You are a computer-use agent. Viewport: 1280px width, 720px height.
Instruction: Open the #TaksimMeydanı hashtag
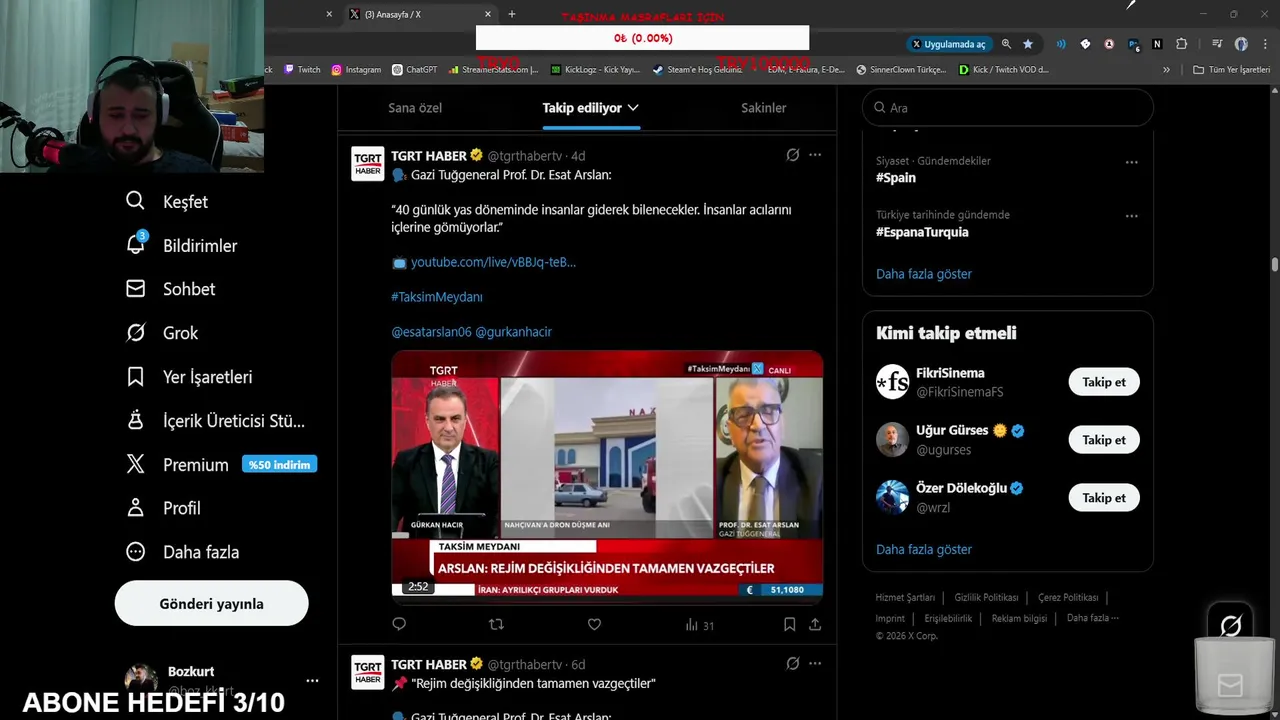[x=437, y=297]
